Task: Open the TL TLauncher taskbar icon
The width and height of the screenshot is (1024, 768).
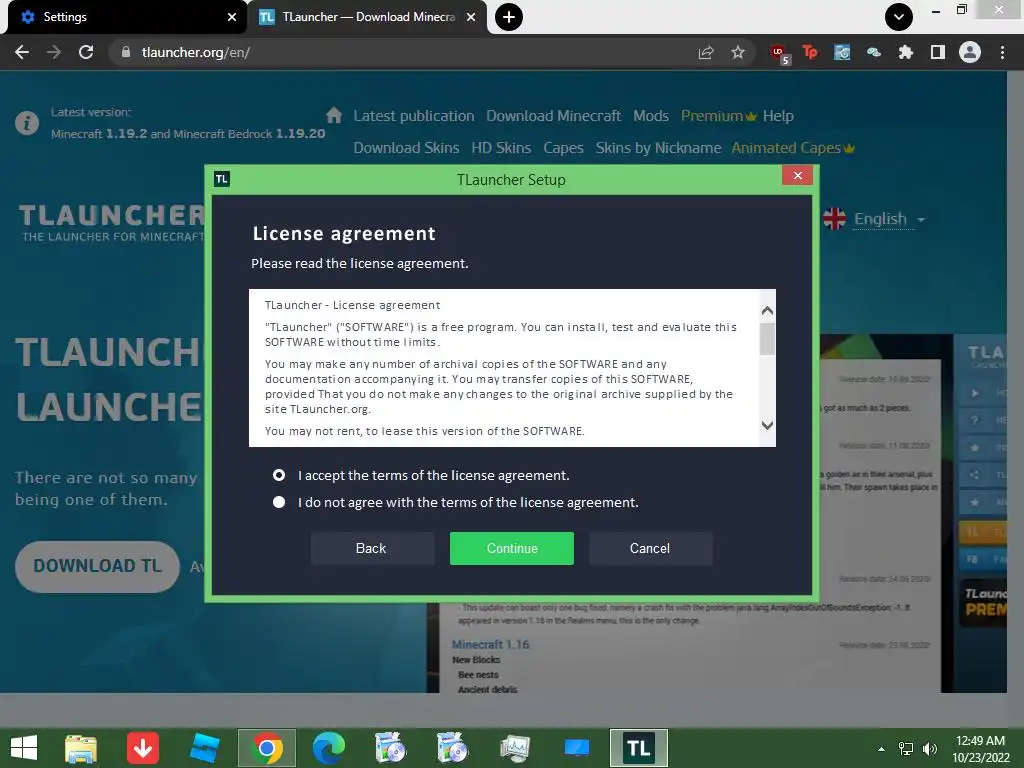Action: [x=638, y=748]
